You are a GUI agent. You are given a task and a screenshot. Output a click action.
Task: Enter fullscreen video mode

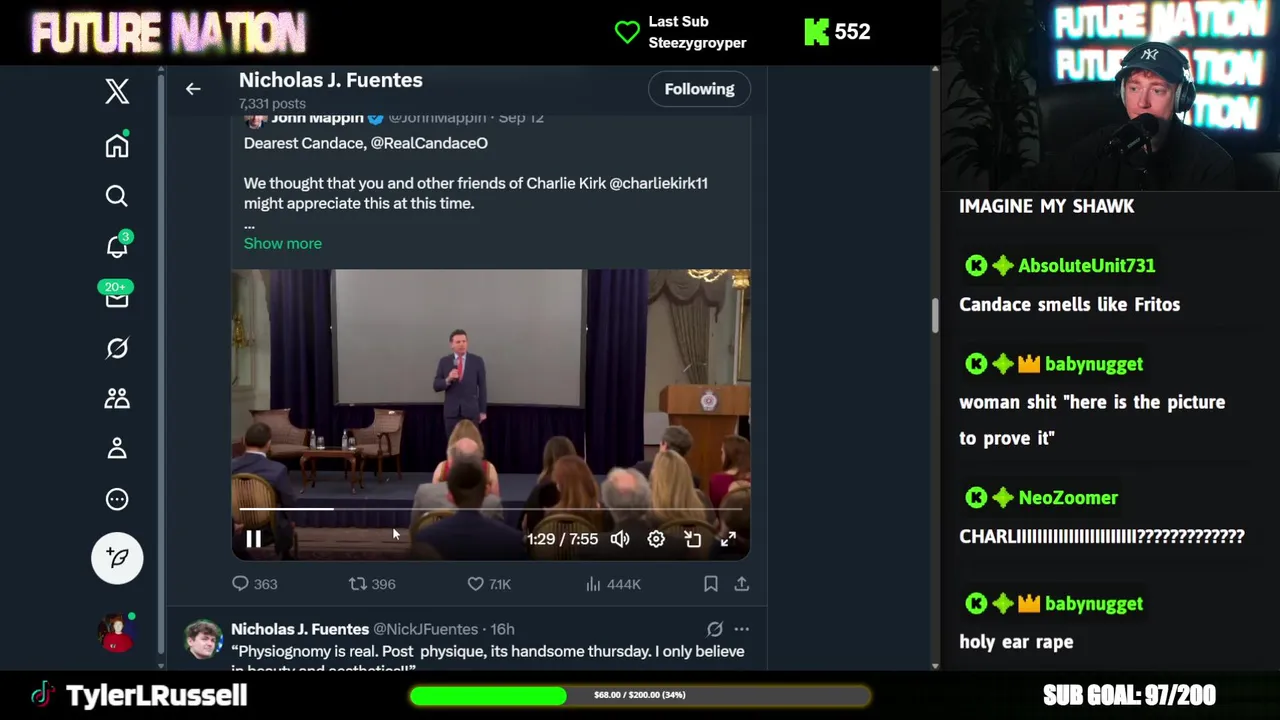(x=728, y=539)
